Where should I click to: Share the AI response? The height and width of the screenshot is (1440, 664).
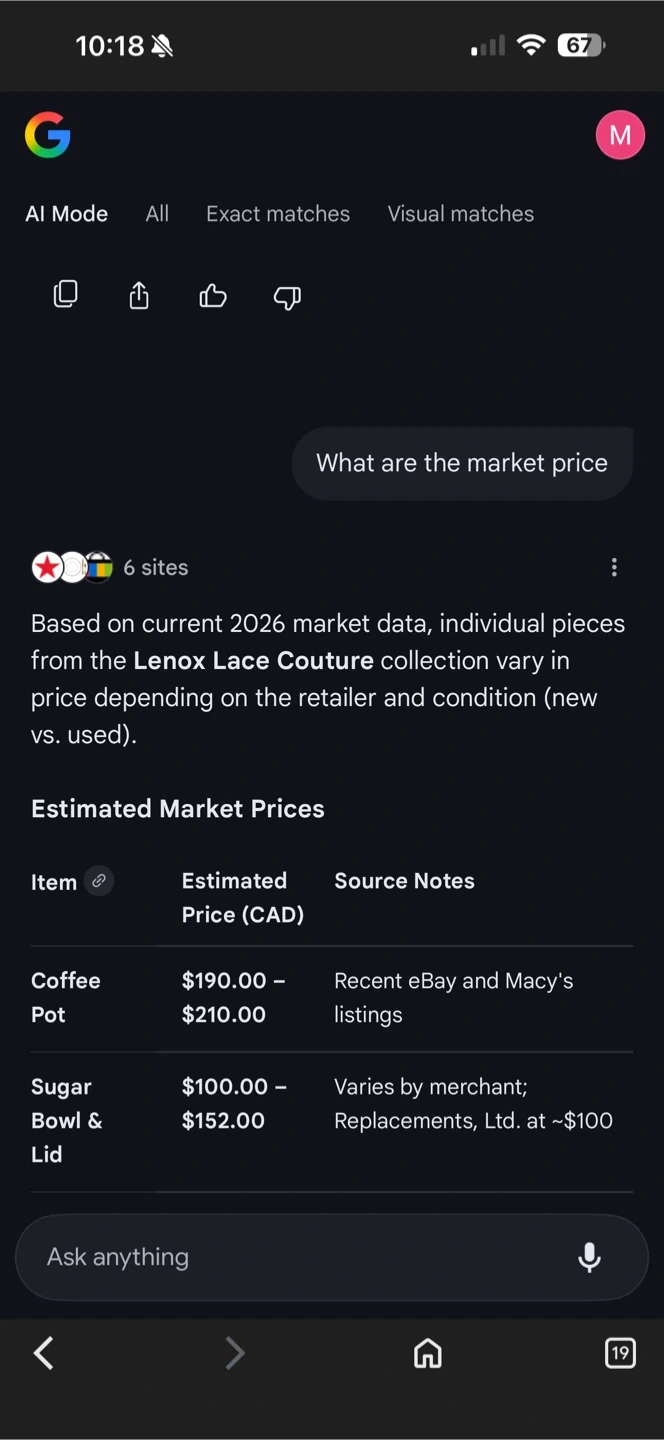[139, 296]
